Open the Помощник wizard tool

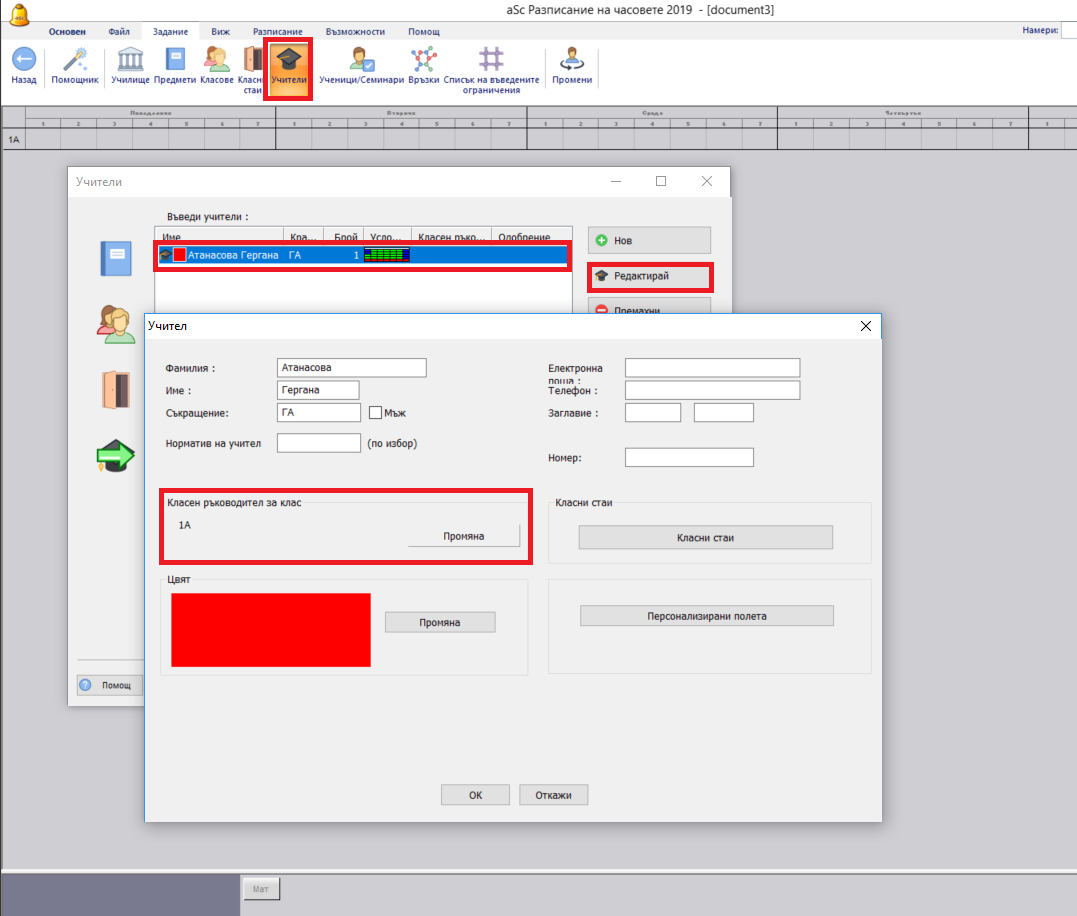click(x=75, y=60)
